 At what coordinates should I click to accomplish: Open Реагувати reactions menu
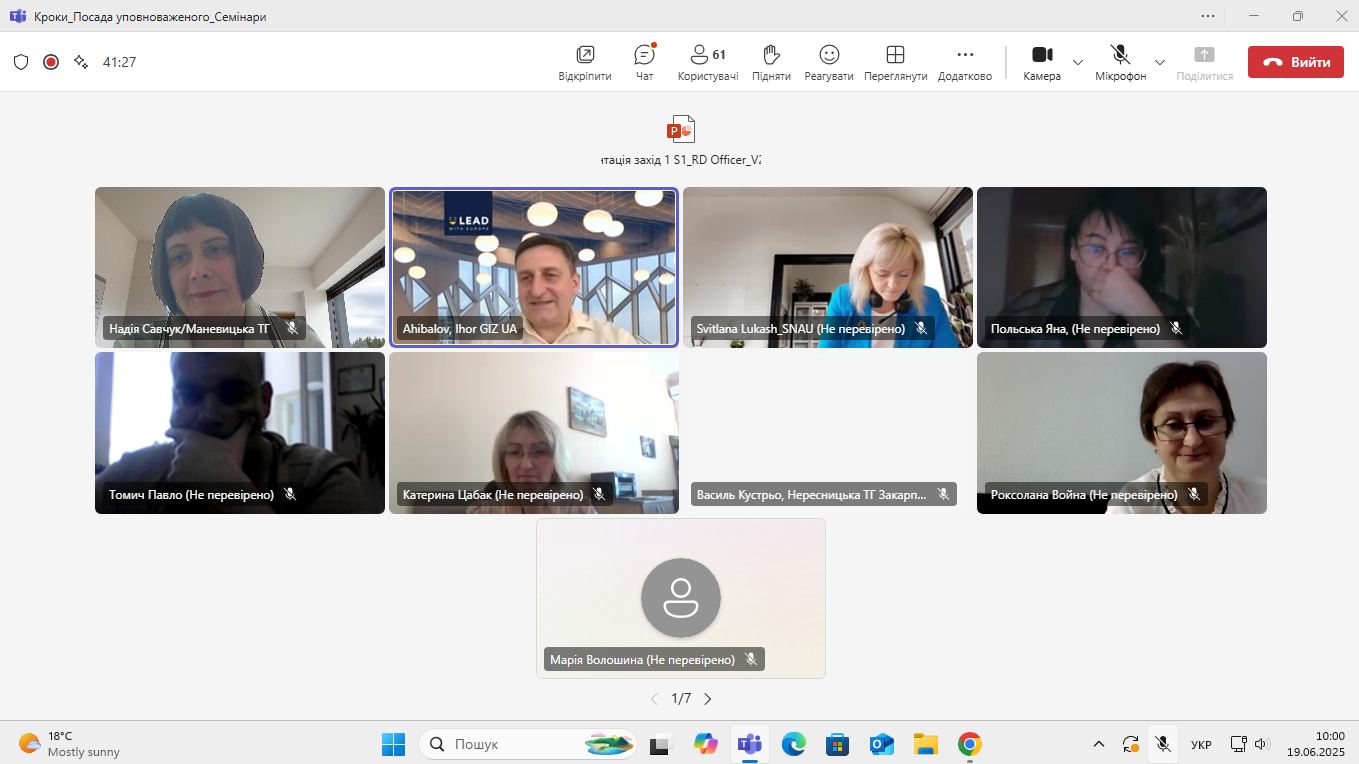click(829, 62)
